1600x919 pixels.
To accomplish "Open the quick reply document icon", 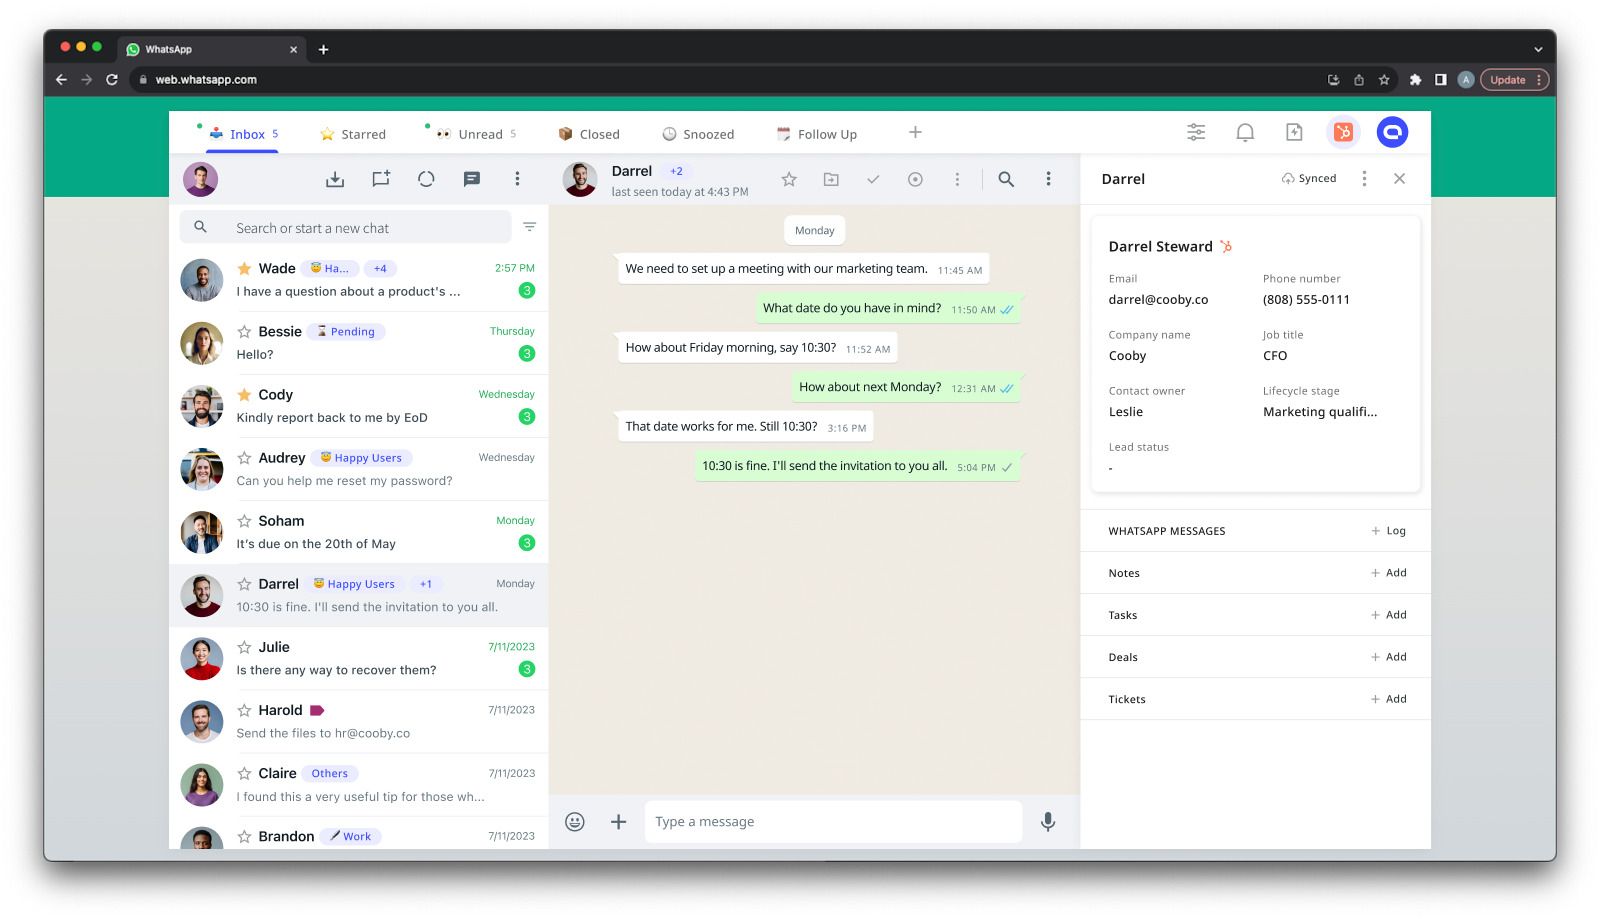I will coord(1294,132).
